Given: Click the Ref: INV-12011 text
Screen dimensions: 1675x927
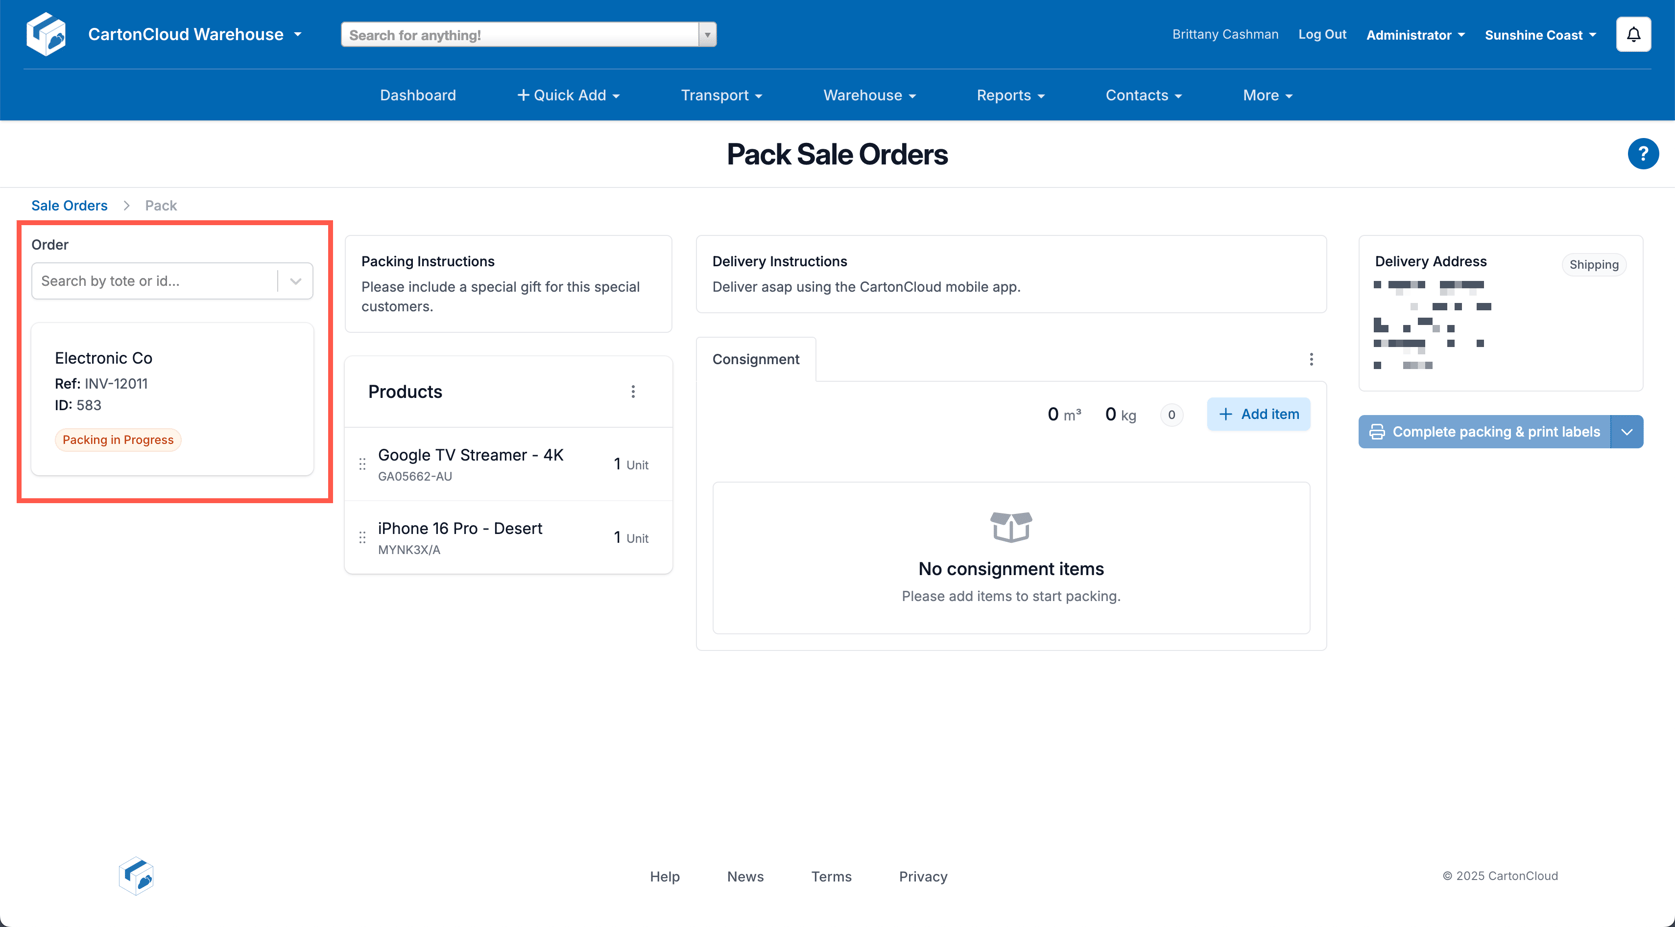Looking at the screenshot, I should coord(101,384).
